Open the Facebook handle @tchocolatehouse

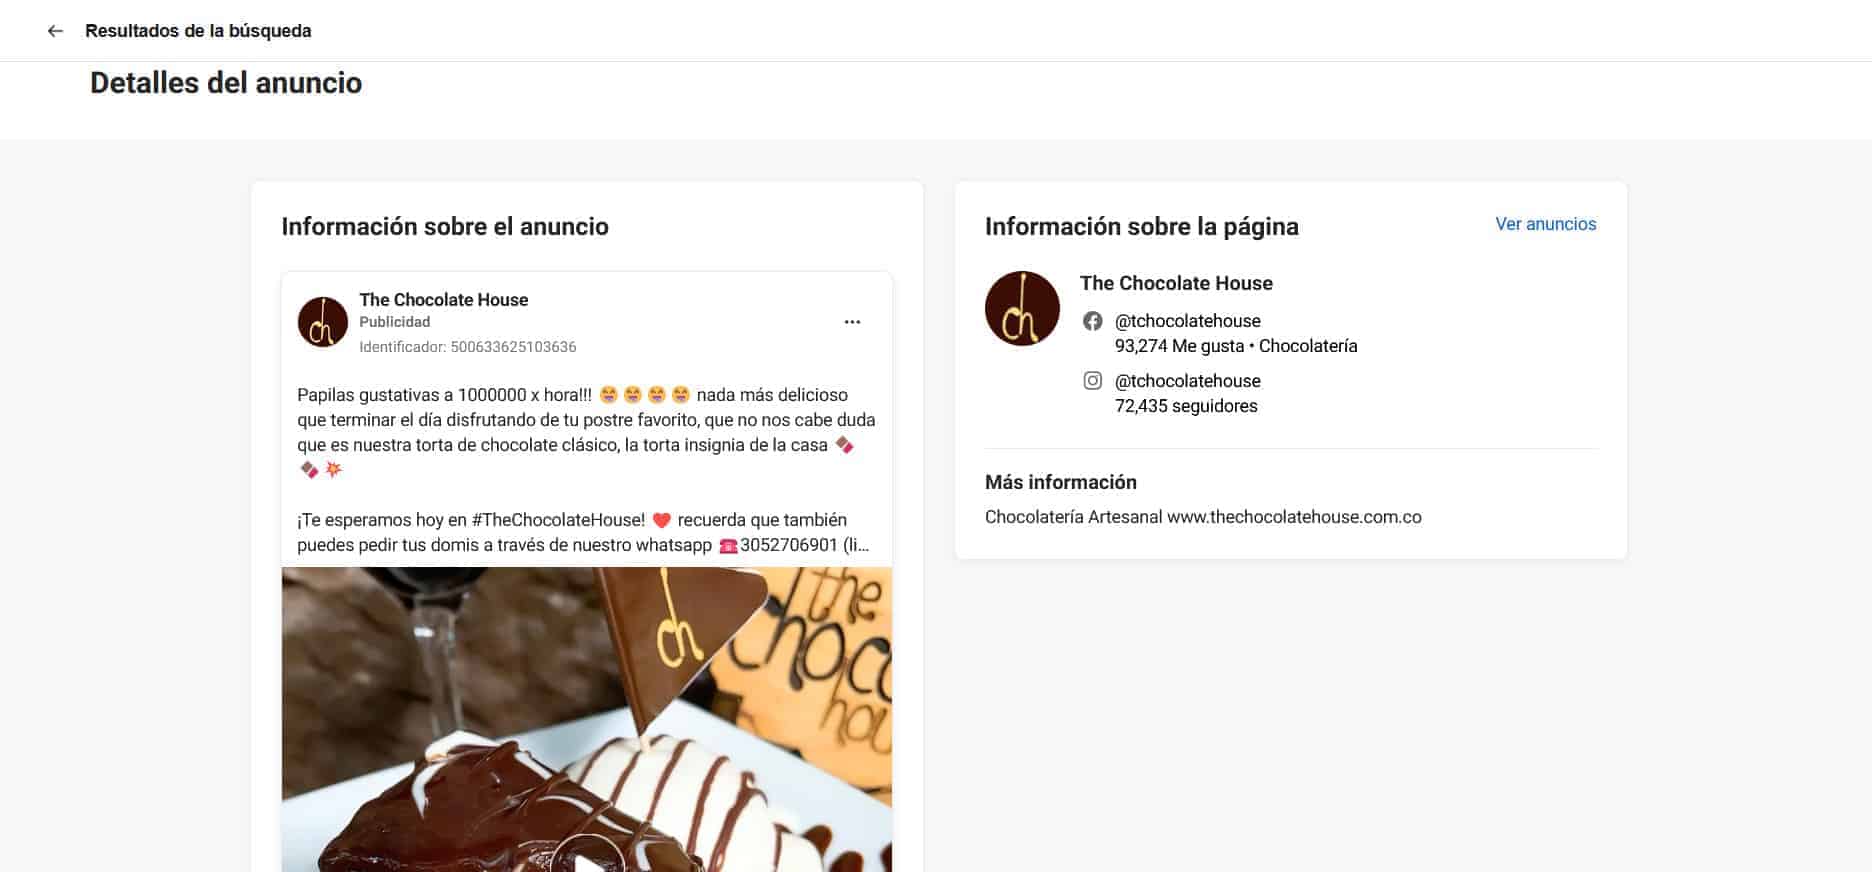(x=1188, y=321)
